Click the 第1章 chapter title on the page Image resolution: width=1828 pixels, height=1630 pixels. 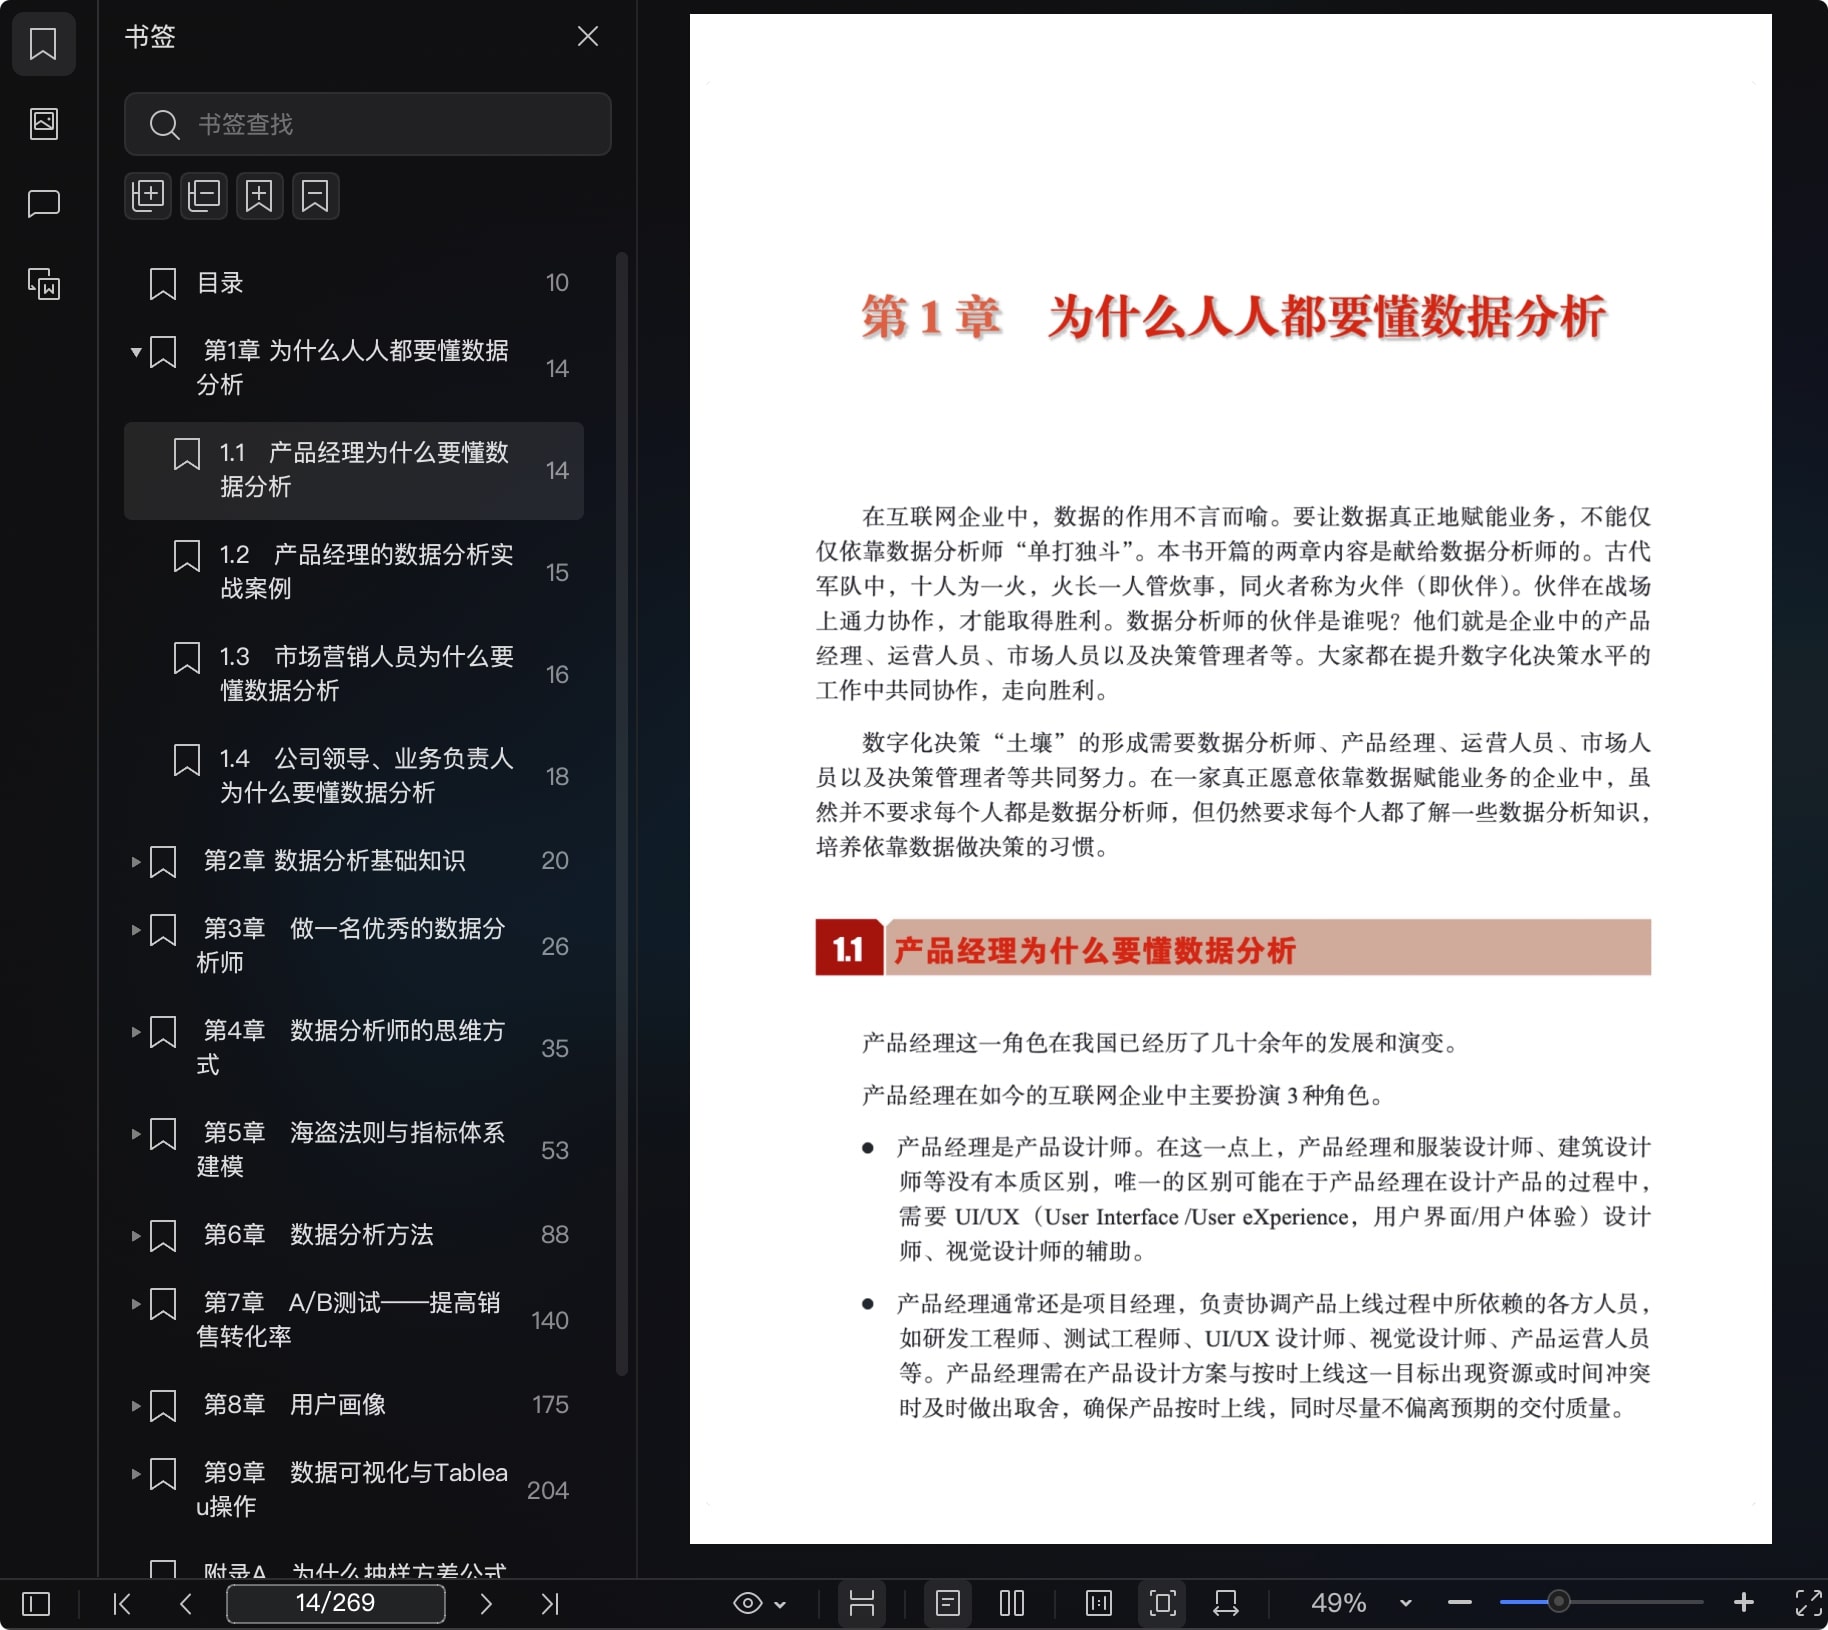tap(1233, 317)
